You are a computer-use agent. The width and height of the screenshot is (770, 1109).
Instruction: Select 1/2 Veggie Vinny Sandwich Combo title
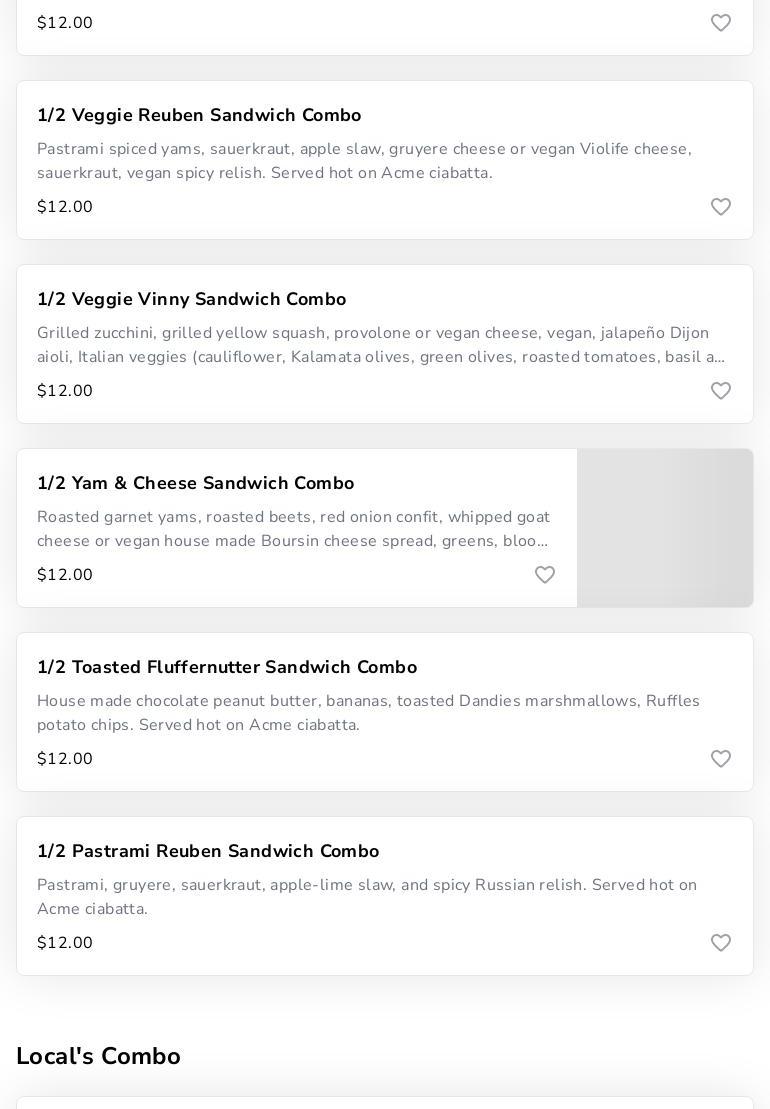click(191, 300)
